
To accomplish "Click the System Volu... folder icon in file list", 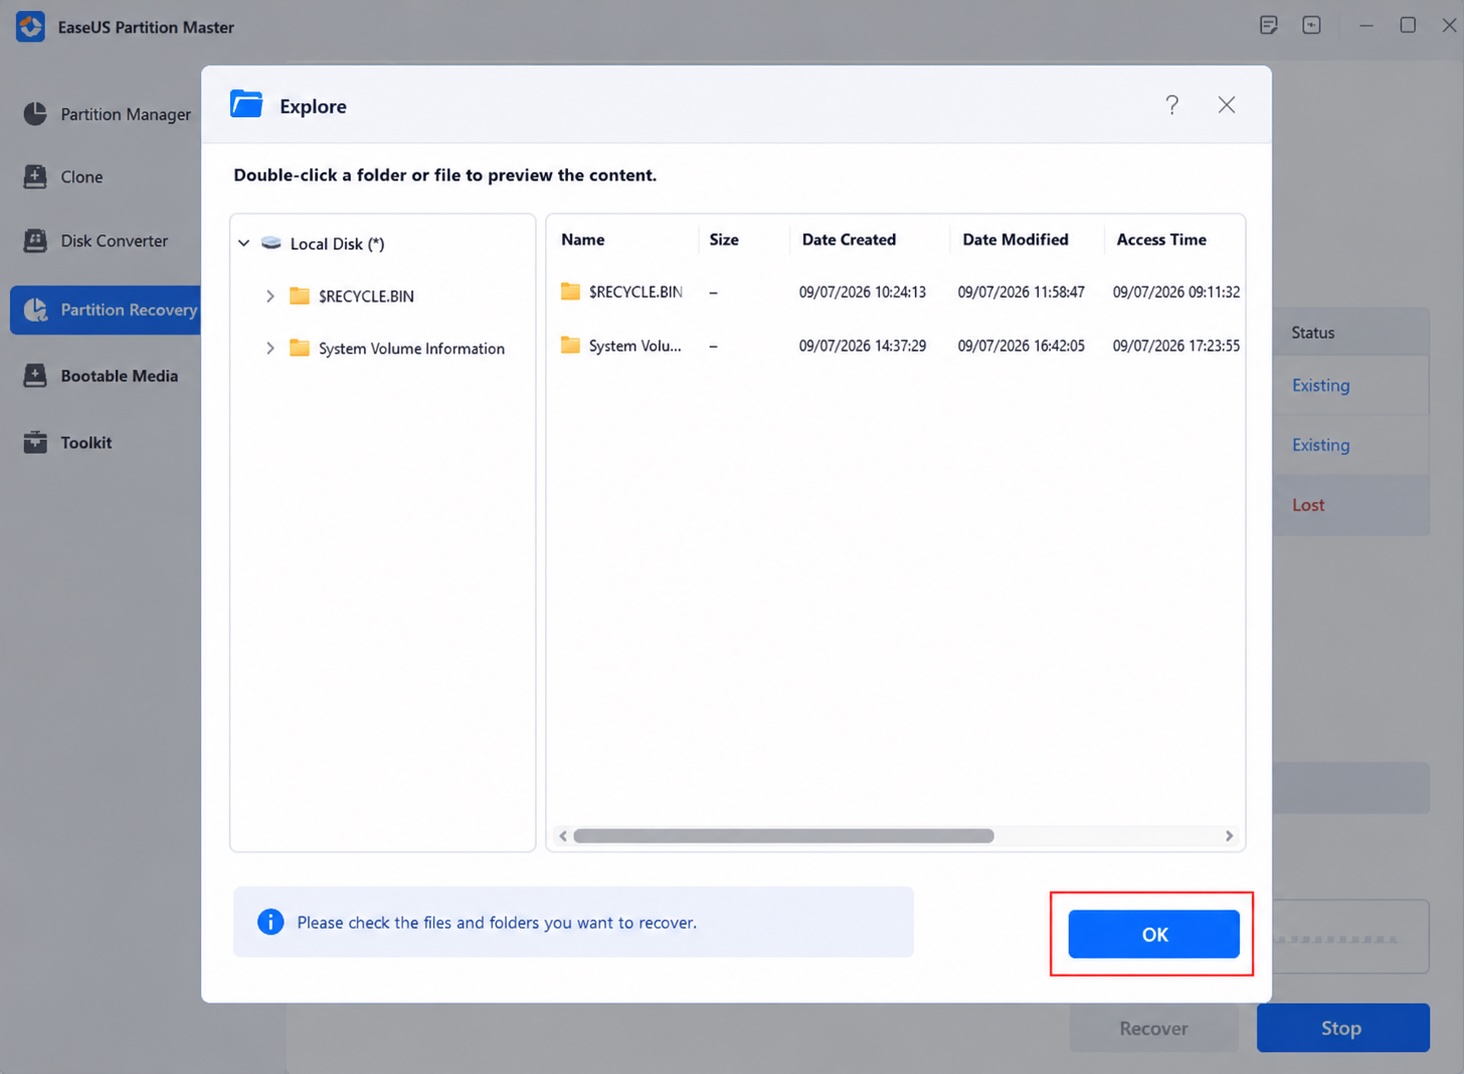I will tap(570, 345).
